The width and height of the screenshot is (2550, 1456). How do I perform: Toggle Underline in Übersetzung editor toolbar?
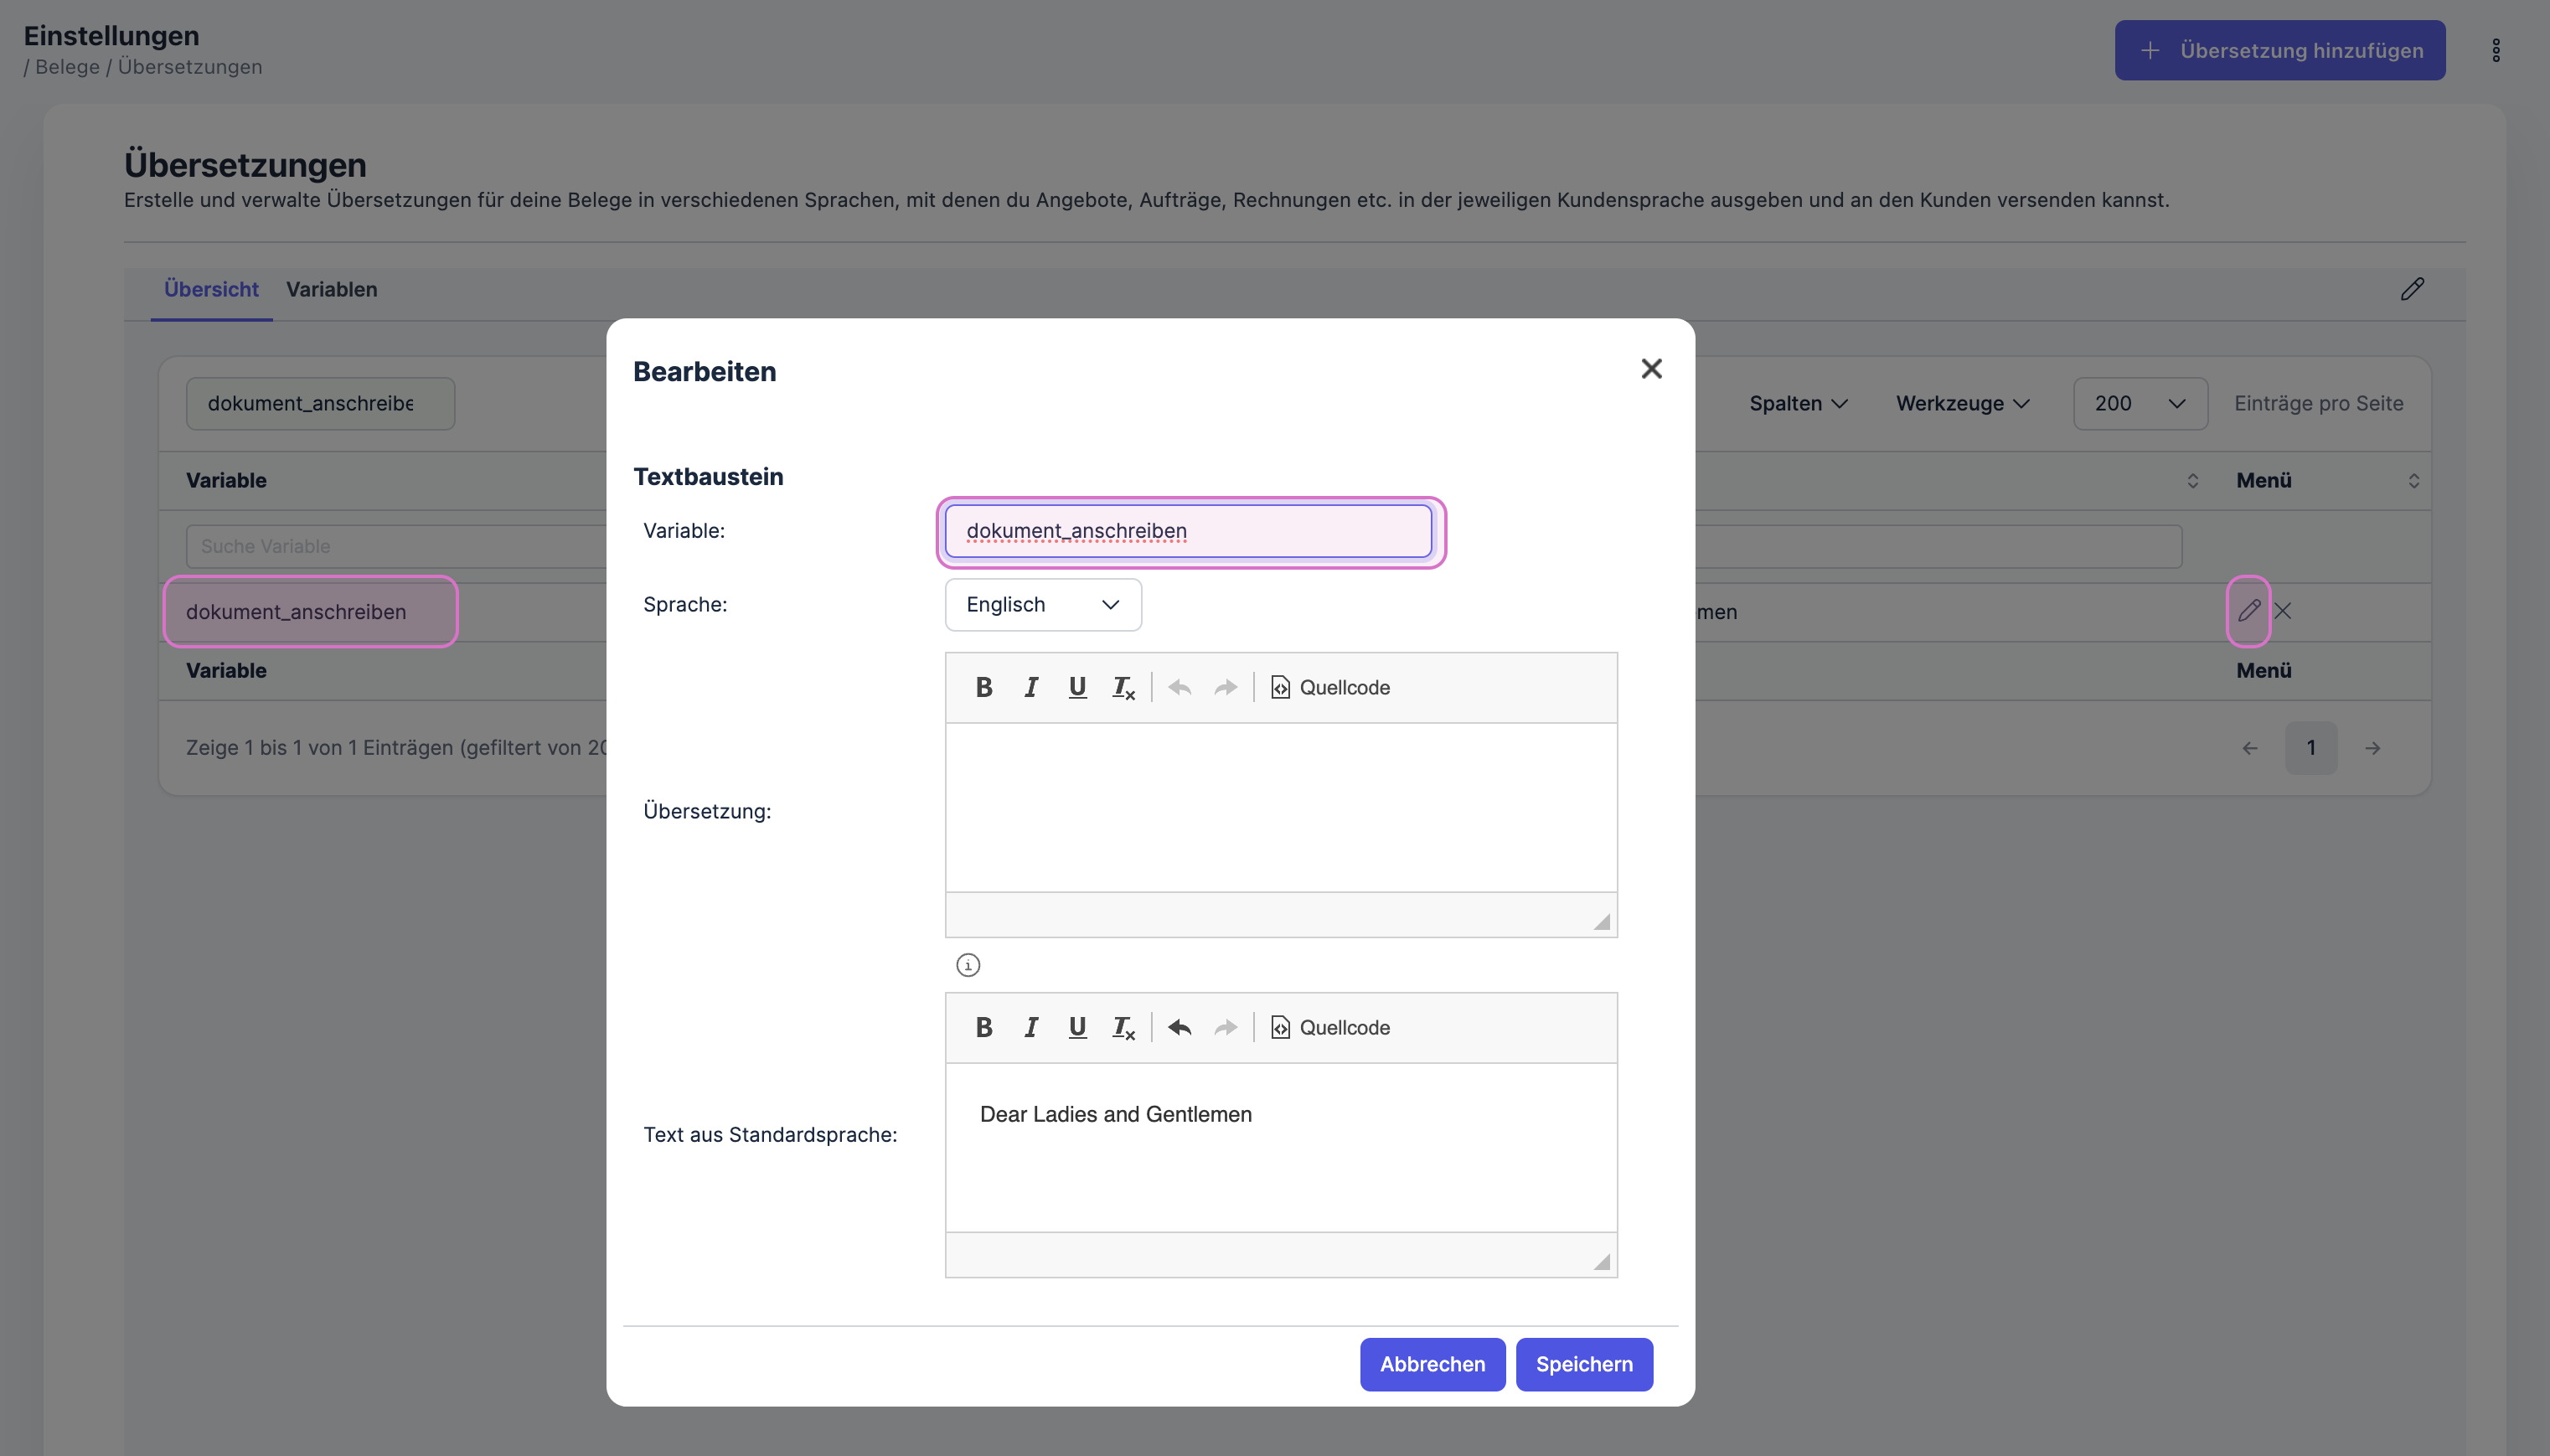tap(1076, 687)
